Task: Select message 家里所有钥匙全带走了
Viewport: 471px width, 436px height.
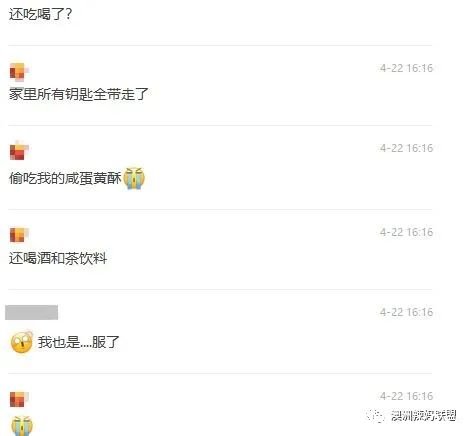Action: (78, 94)
